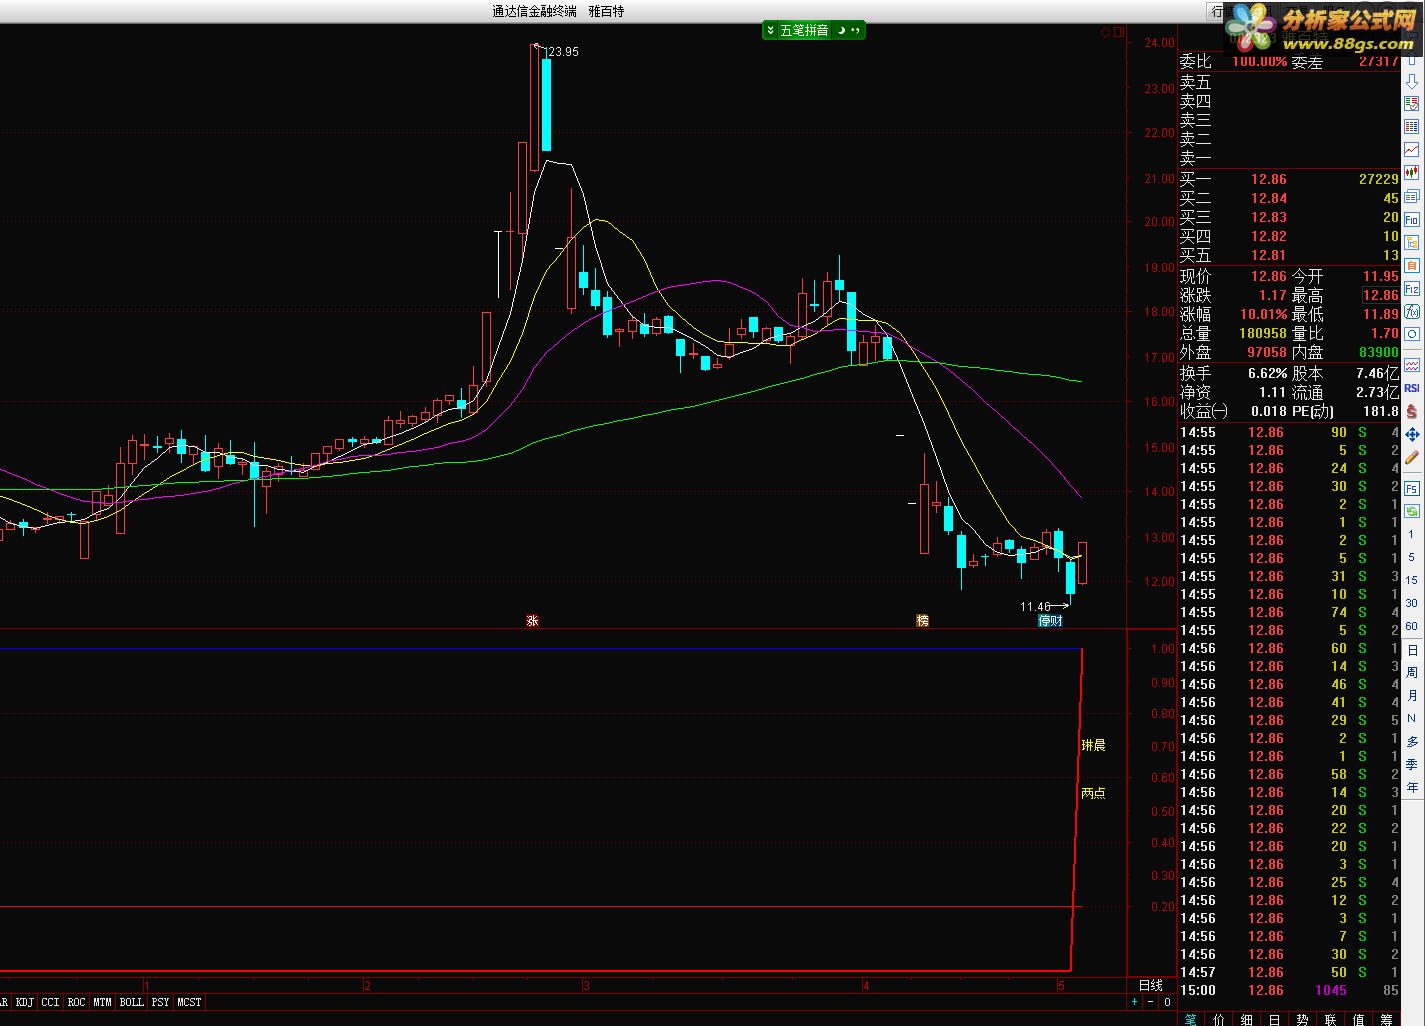The image size is (1425, 1026).
Task: Click the plus zoom button below chart
Action: click(x=1134, y=1002)
